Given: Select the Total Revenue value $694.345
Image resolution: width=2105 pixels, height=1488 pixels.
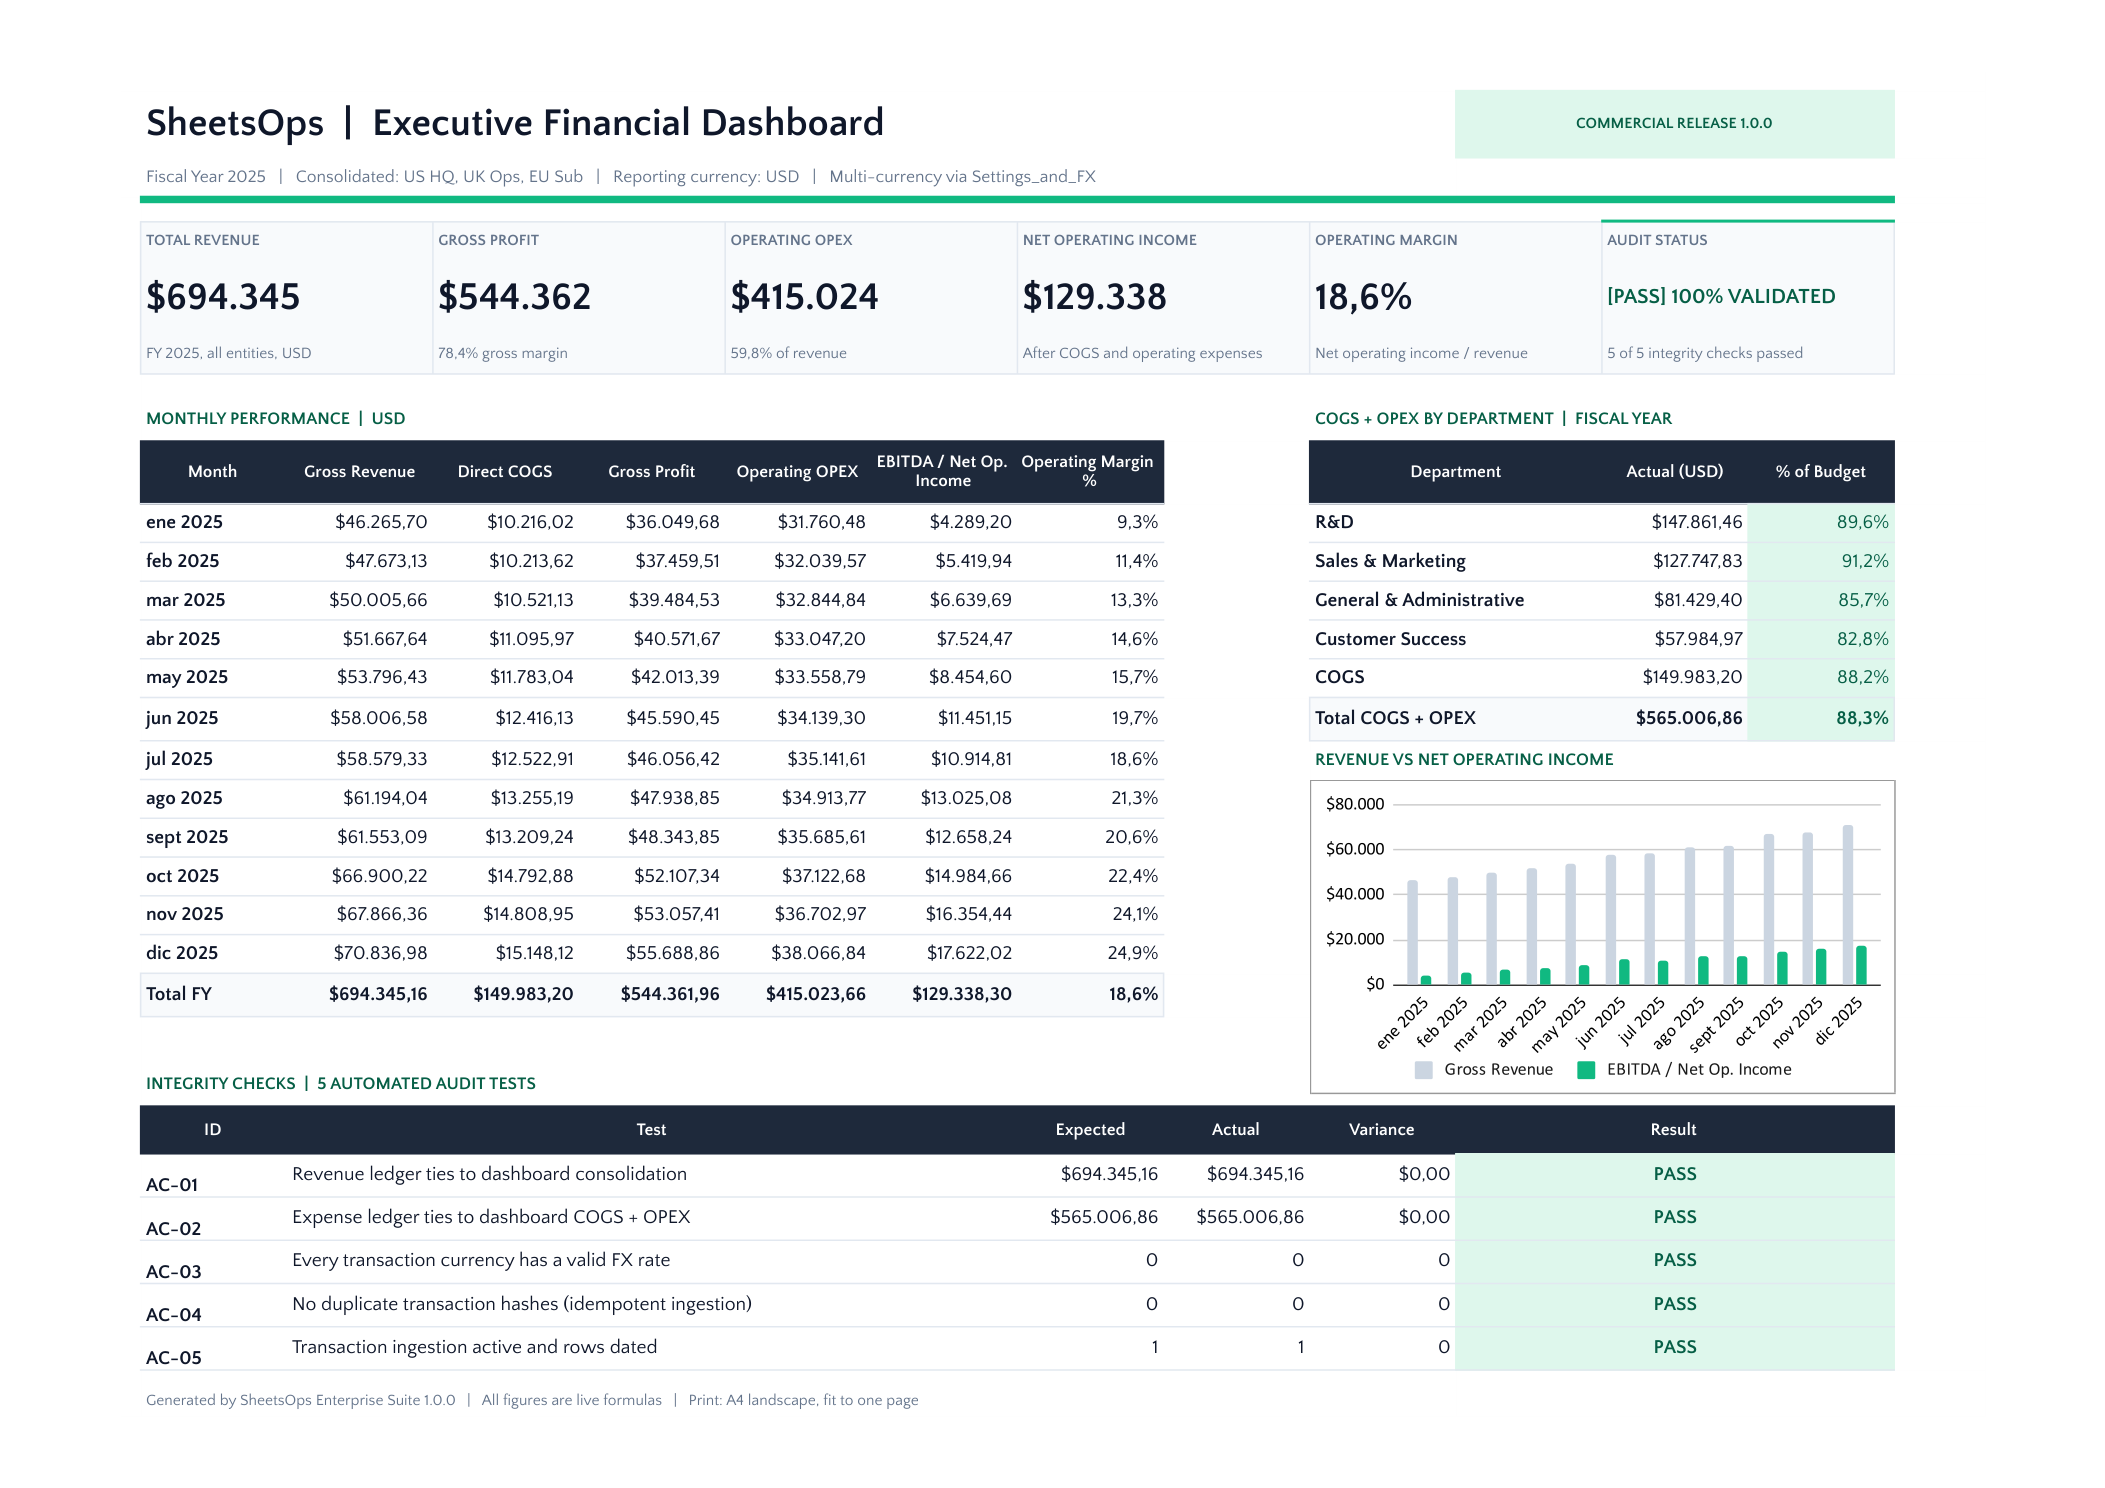Looking at the screenshot, I should [x=223, y=297].
